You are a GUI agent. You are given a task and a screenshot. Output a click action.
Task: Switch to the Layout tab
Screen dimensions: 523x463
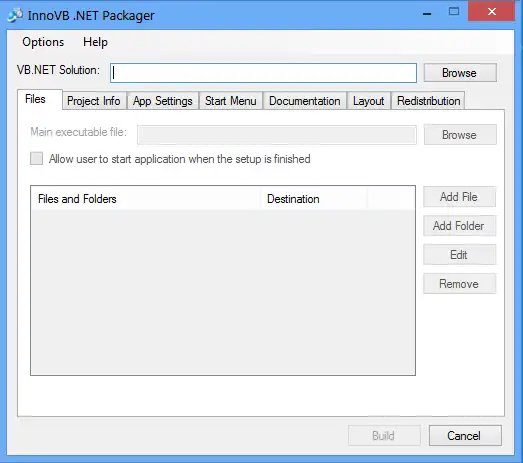tap(369, 101)
